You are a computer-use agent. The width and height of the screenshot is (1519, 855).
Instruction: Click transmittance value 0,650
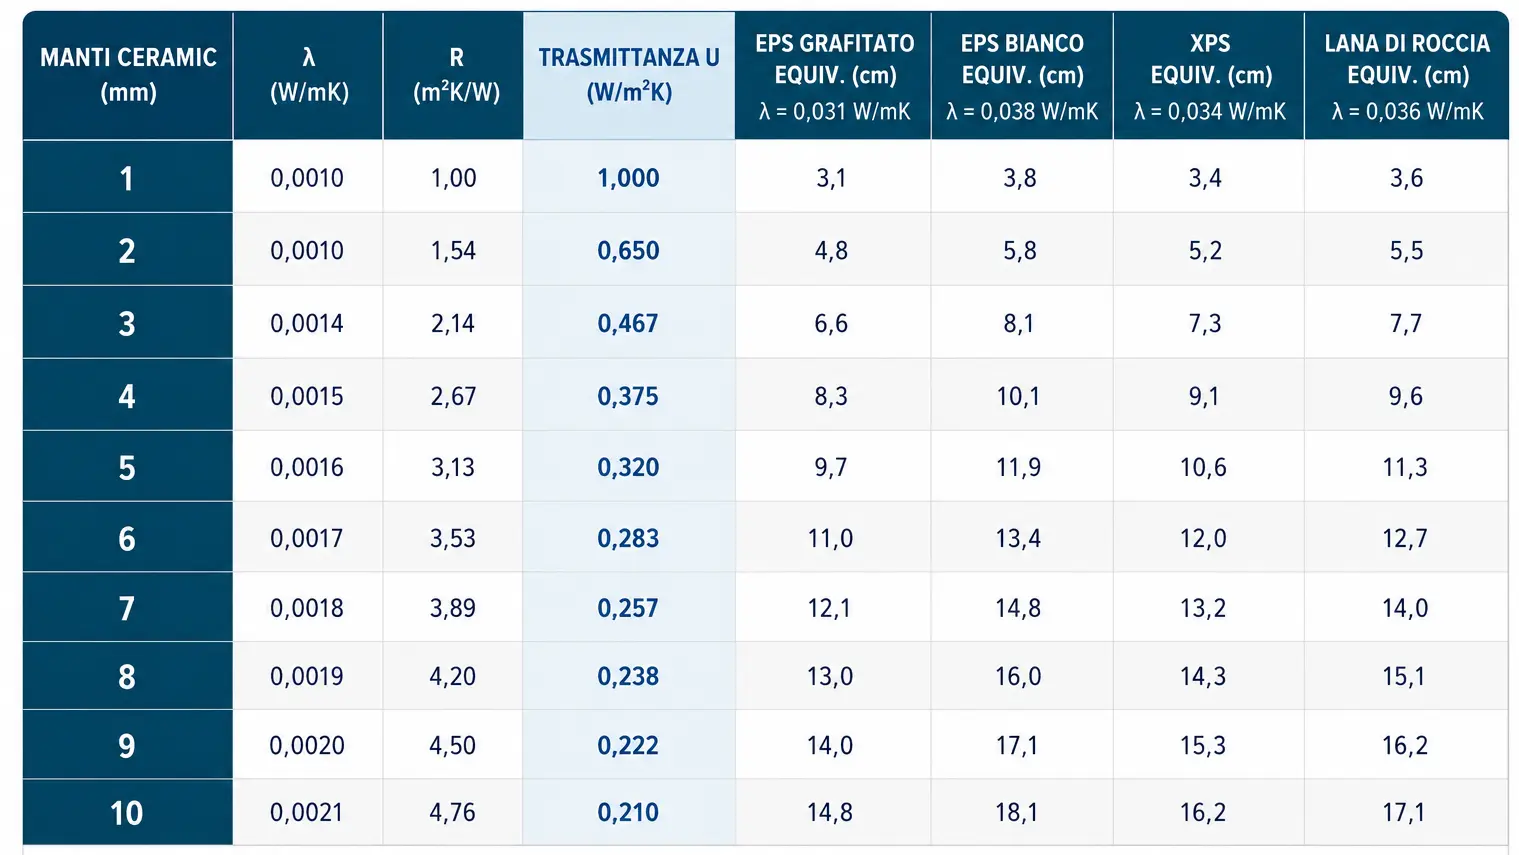pos(628,251)
